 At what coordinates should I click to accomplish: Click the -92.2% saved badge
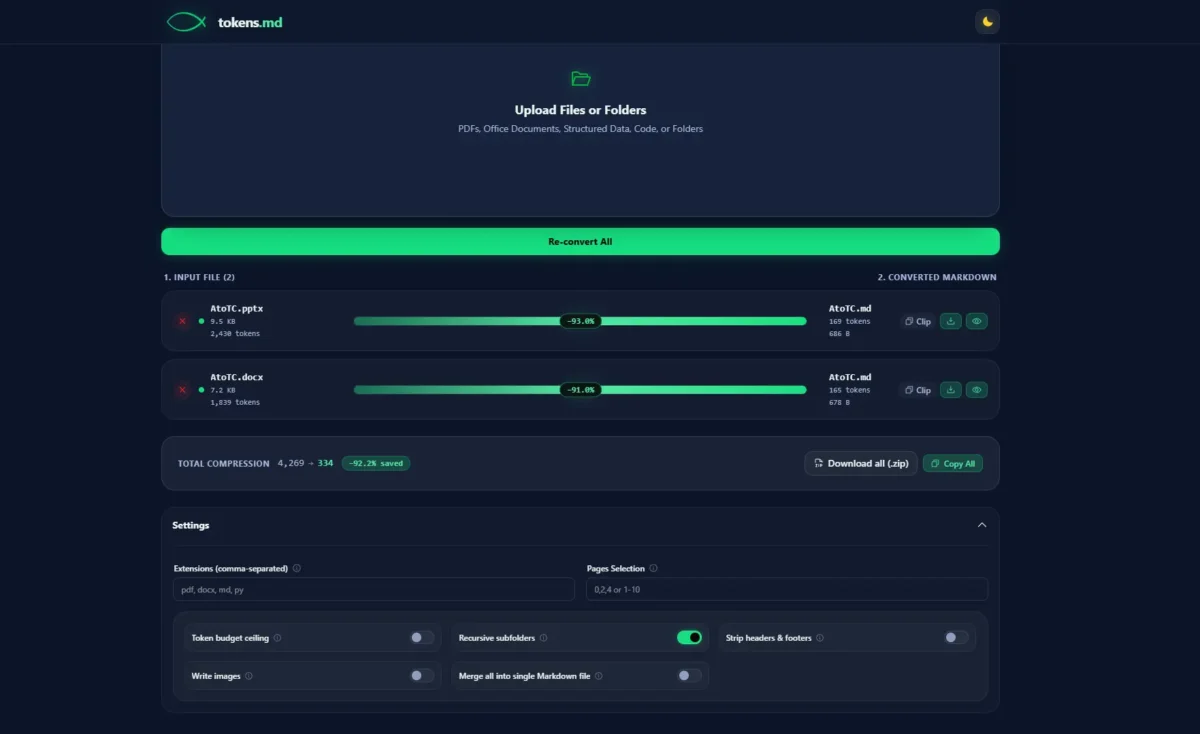click(376, 463)
